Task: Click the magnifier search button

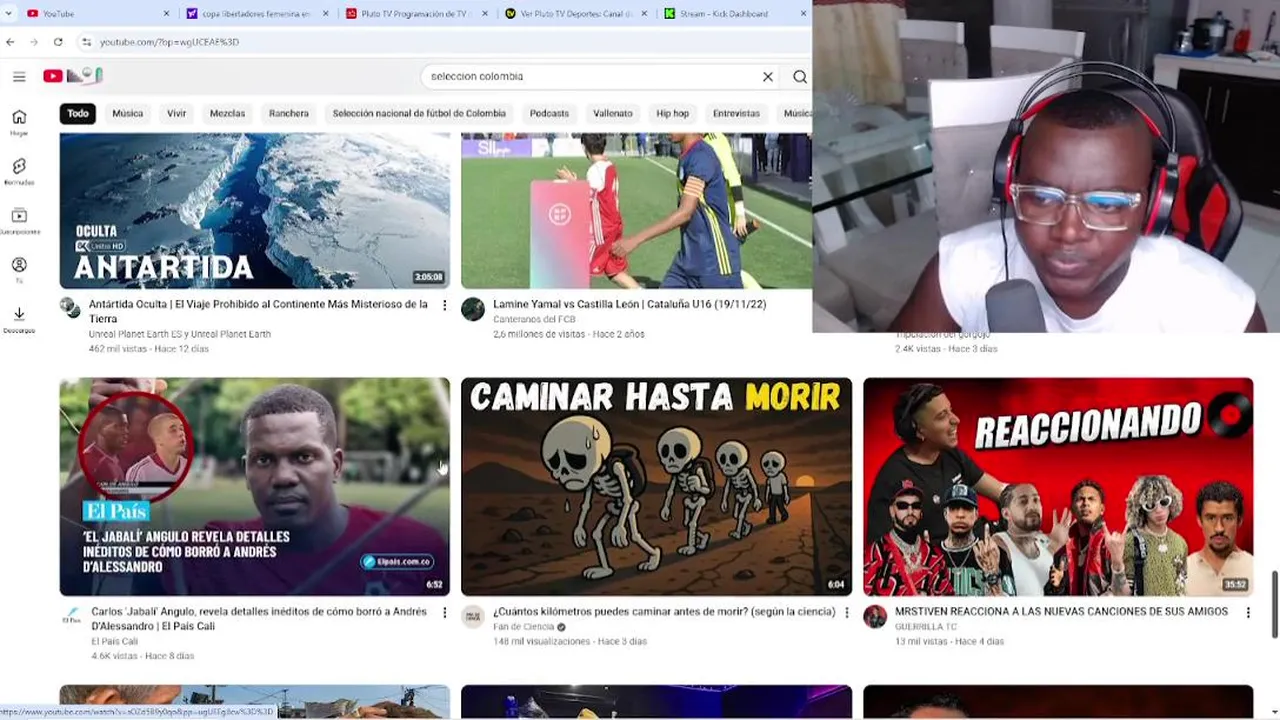Action: (x=800, y=76)
